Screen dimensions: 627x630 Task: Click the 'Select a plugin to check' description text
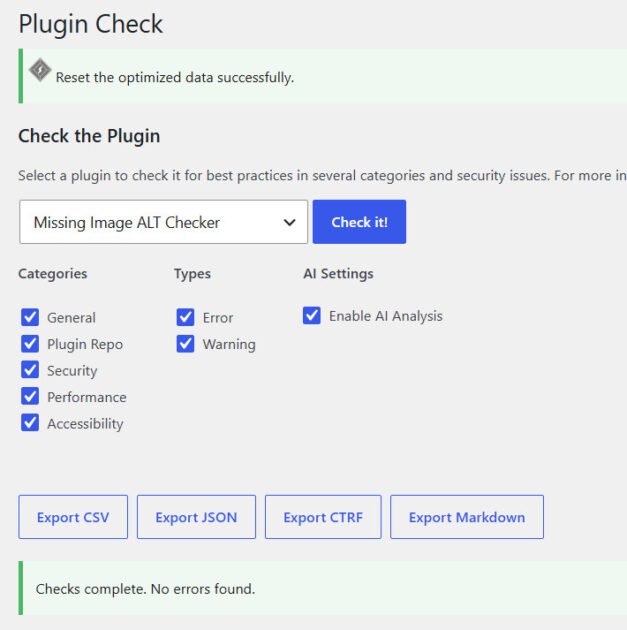(322, 176)
